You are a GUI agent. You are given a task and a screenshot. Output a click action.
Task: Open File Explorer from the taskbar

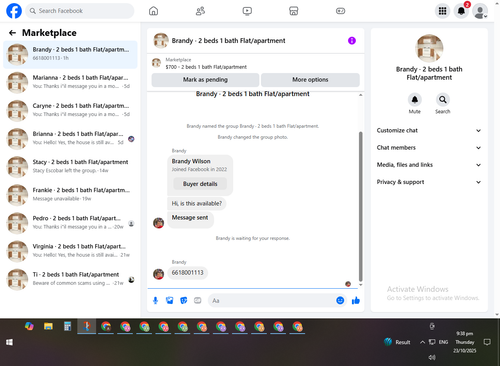coord(48,326)
